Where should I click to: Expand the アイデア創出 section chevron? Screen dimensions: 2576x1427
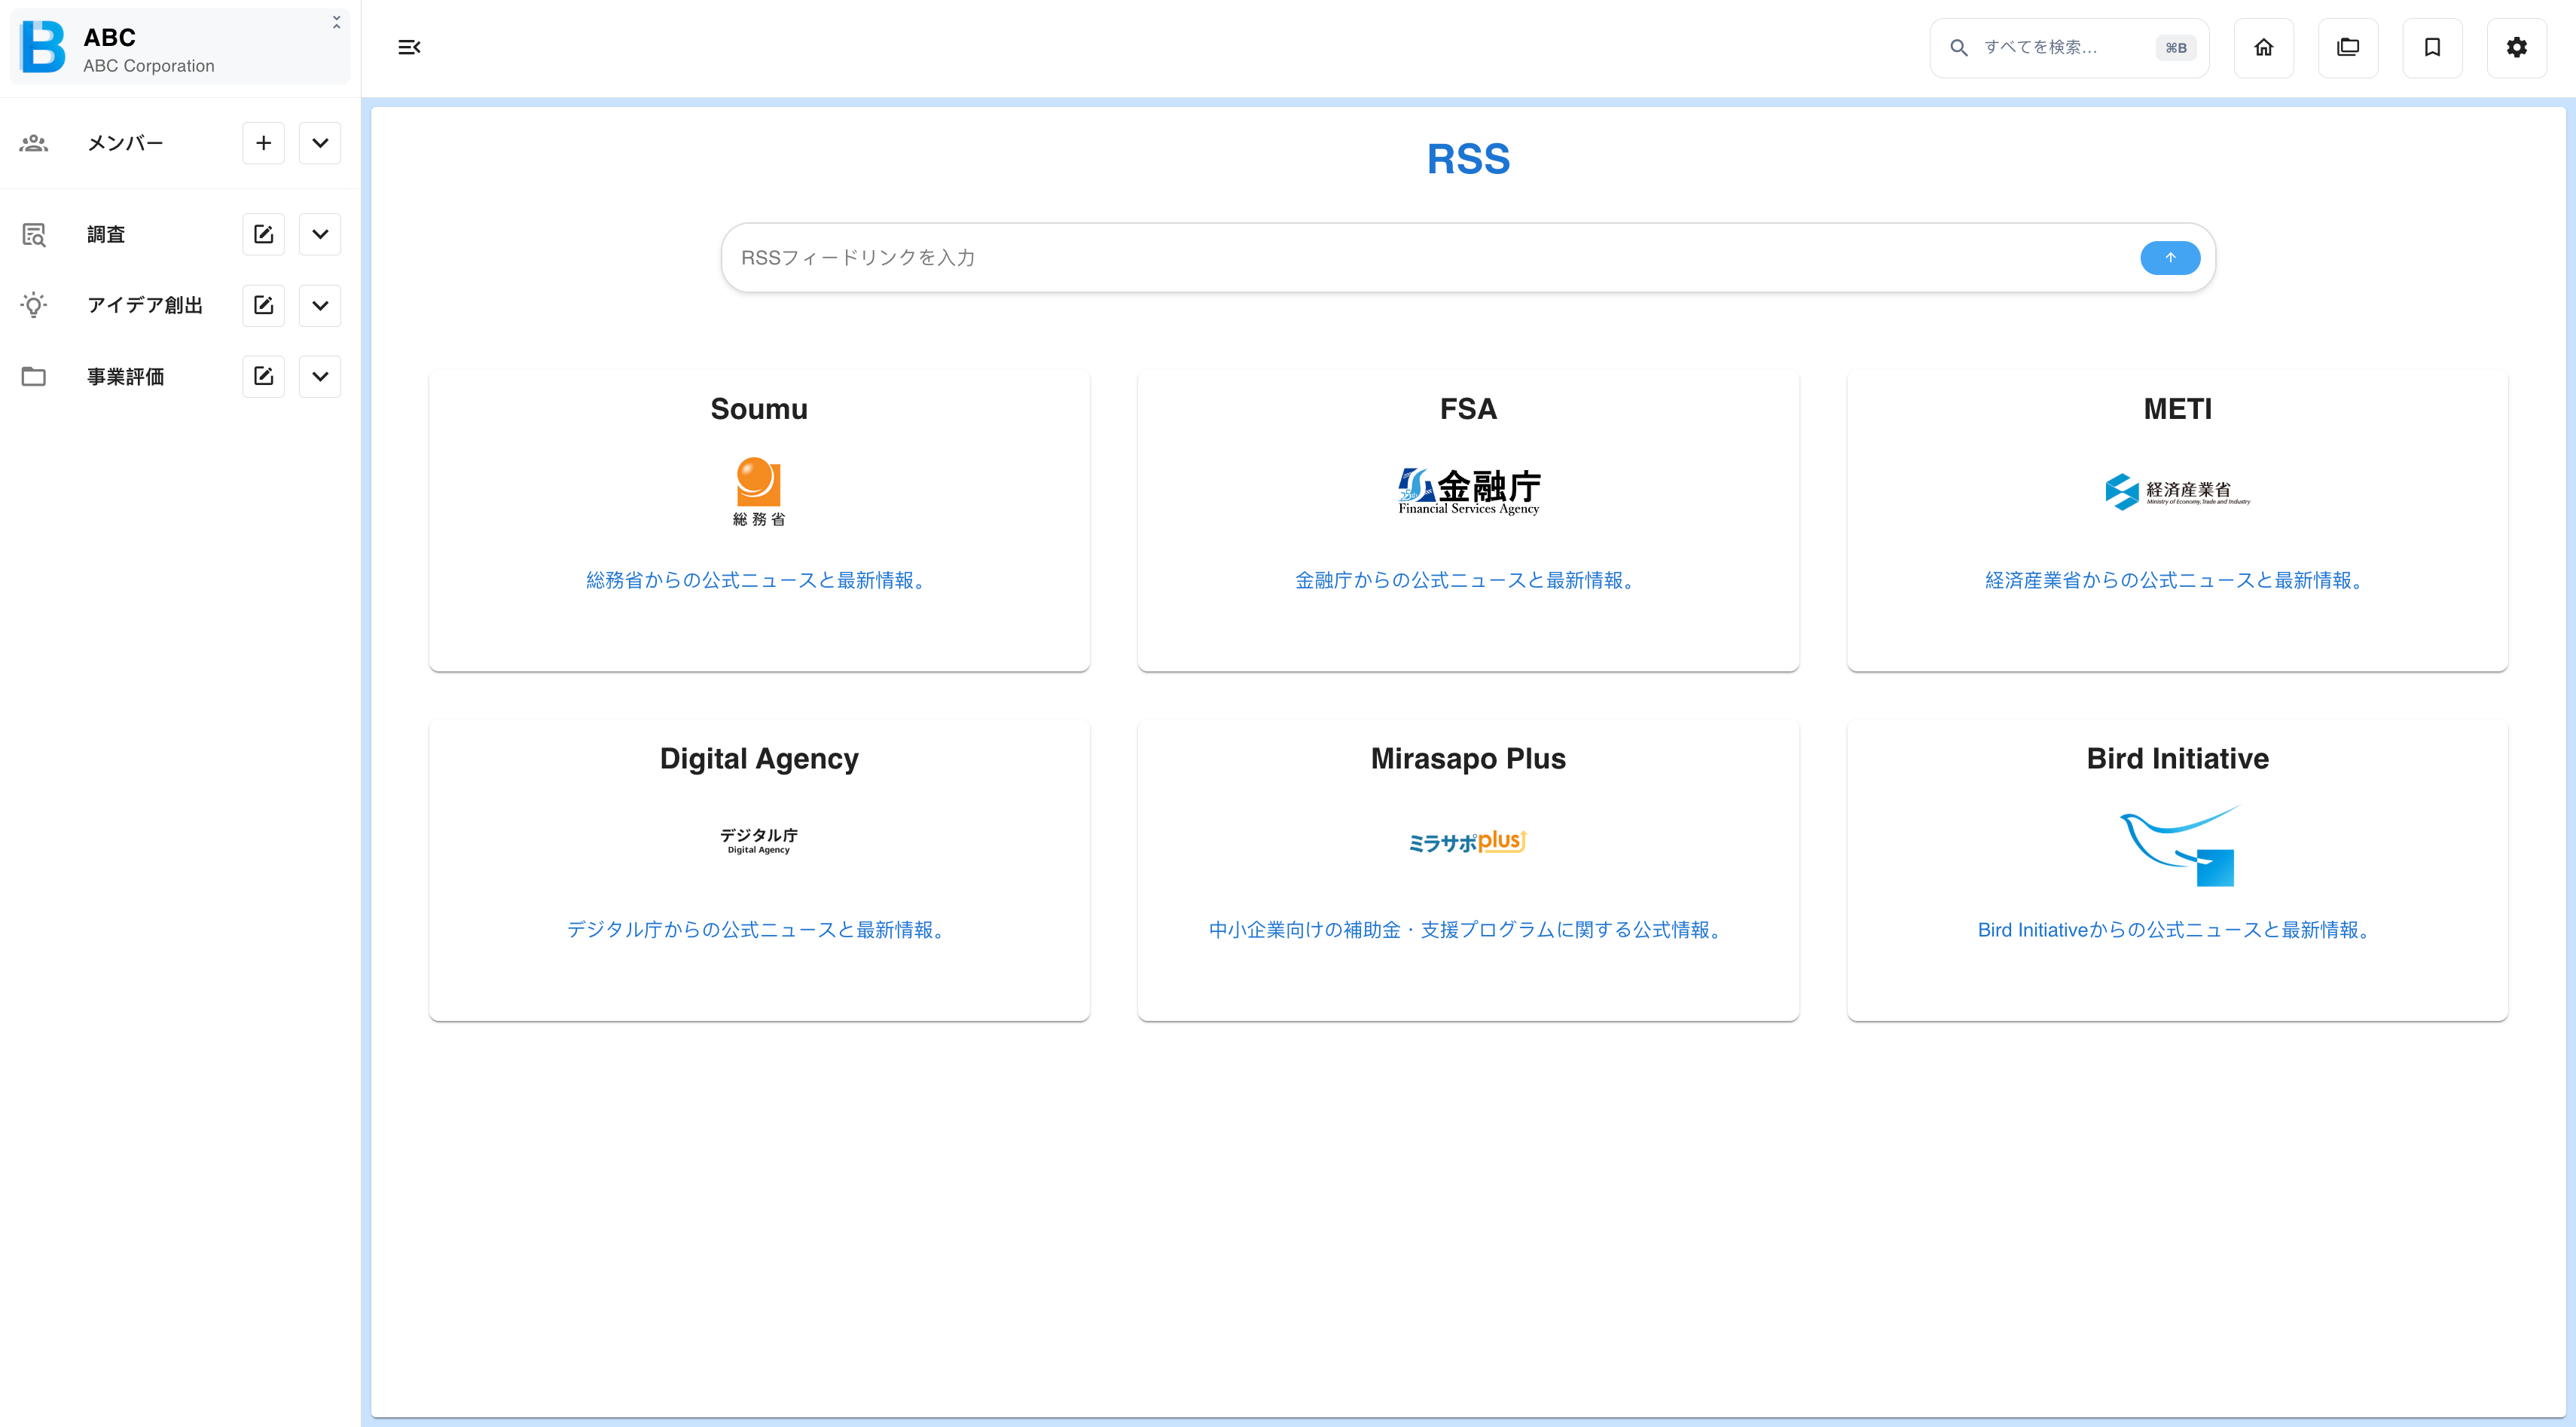[320, 305]
